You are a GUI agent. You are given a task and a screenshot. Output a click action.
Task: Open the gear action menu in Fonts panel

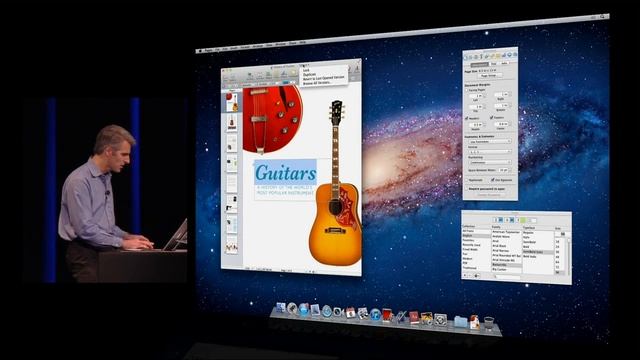pyautogui.click(x=476, y=276)
